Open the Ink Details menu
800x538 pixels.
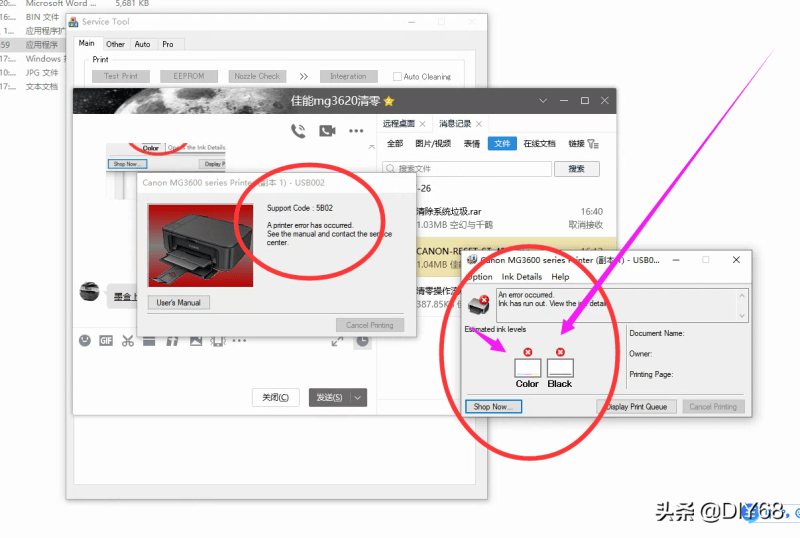point(521,276)
